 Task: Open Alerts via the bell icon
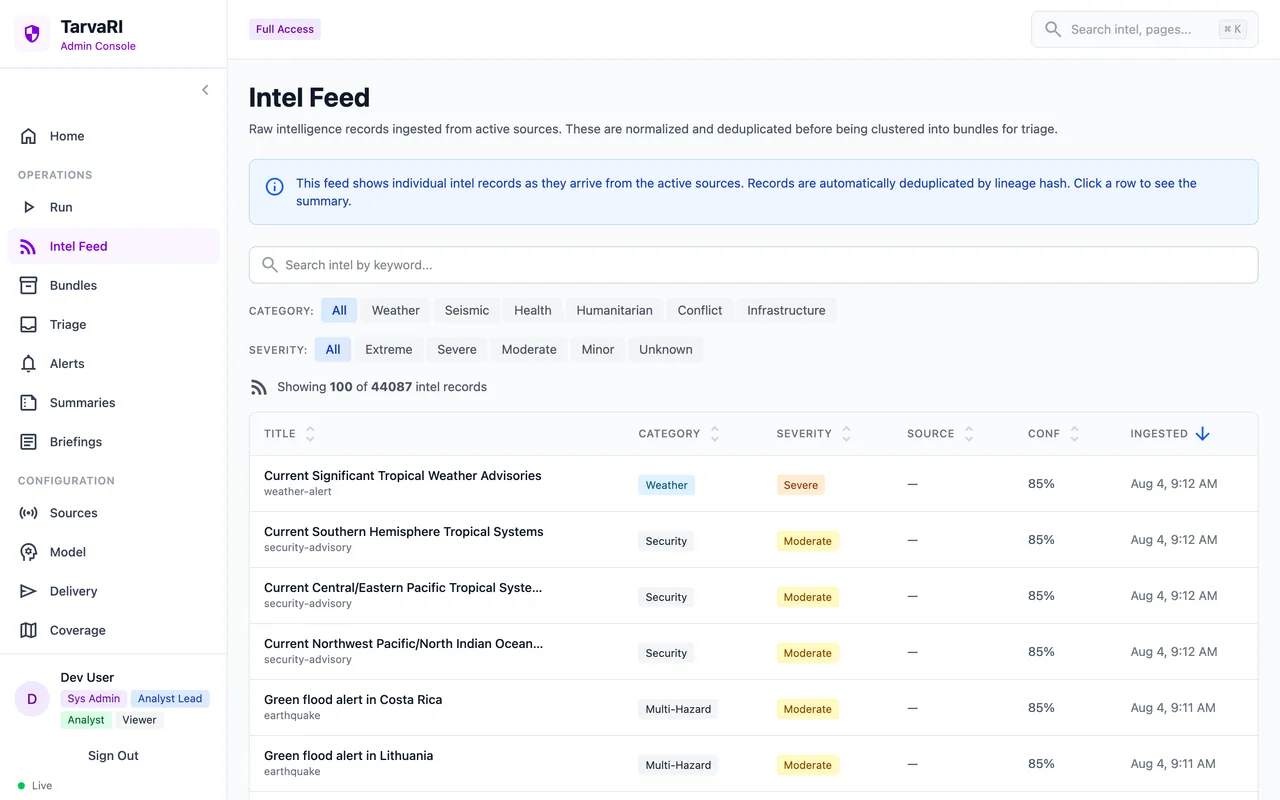click(29, 363)
